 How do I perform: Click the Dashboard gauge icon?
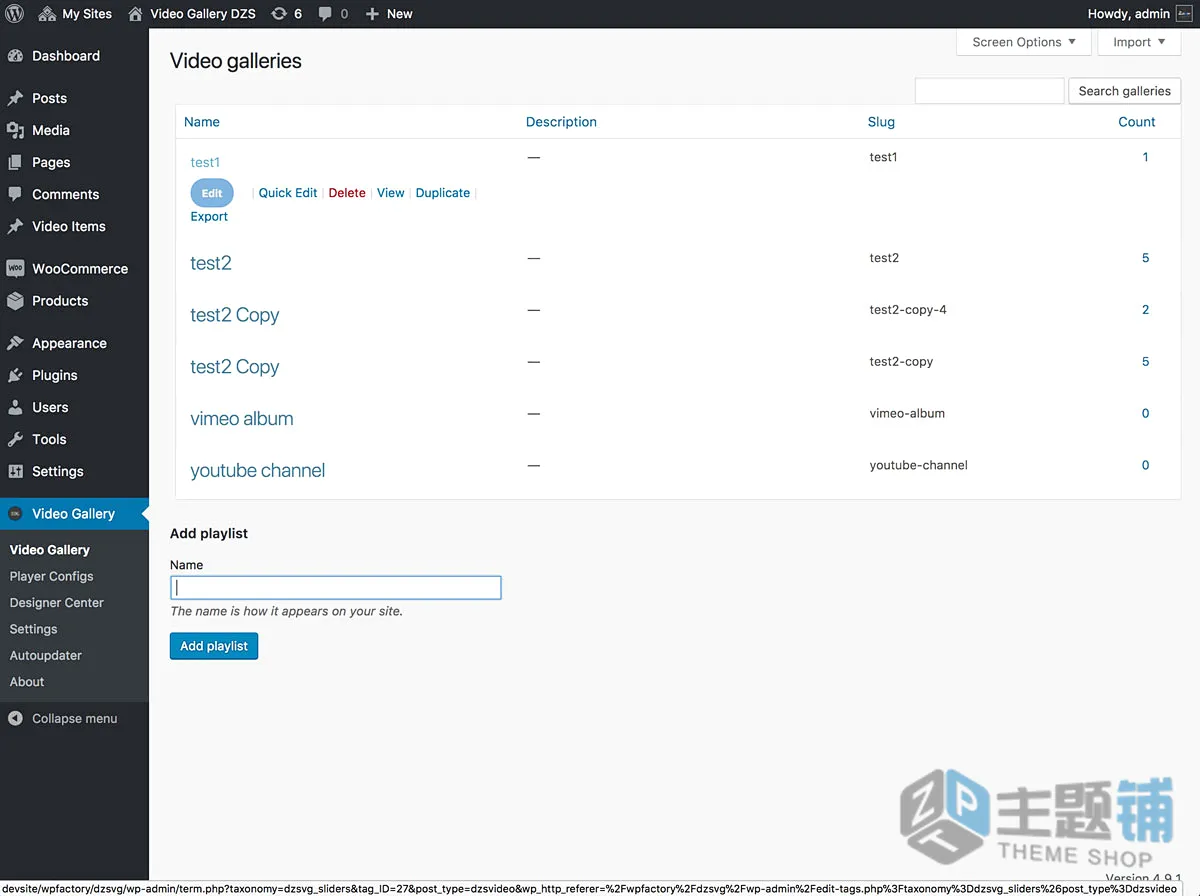pos(15,56)
